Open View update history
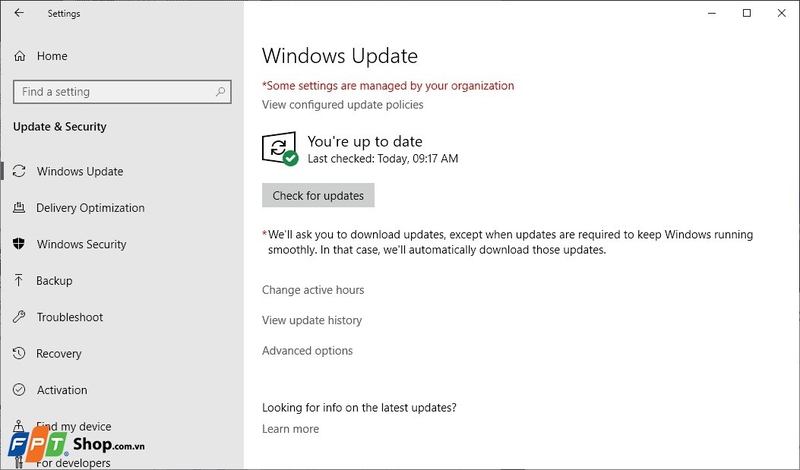The image size is (800, 470). coord(312,320)
